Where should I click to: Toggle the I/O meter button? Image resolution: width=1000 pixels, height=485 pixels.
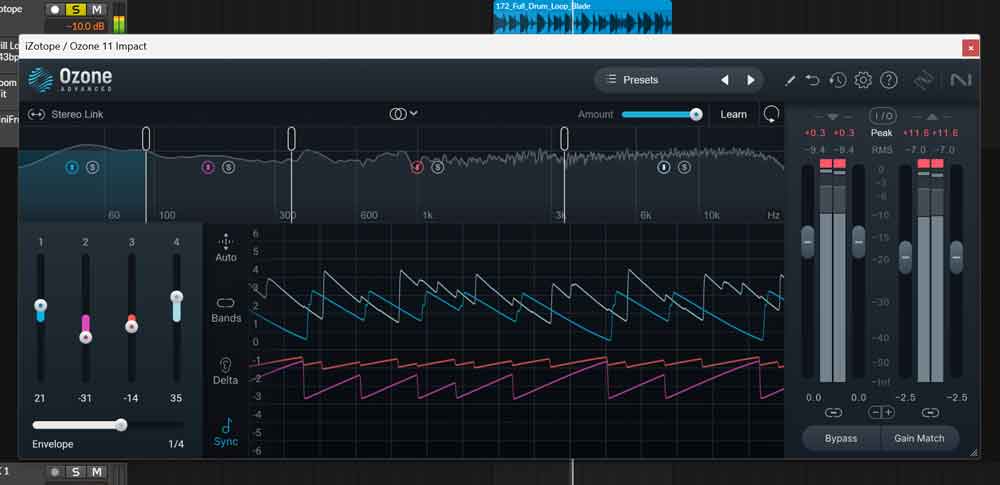[x=882, y=115]
